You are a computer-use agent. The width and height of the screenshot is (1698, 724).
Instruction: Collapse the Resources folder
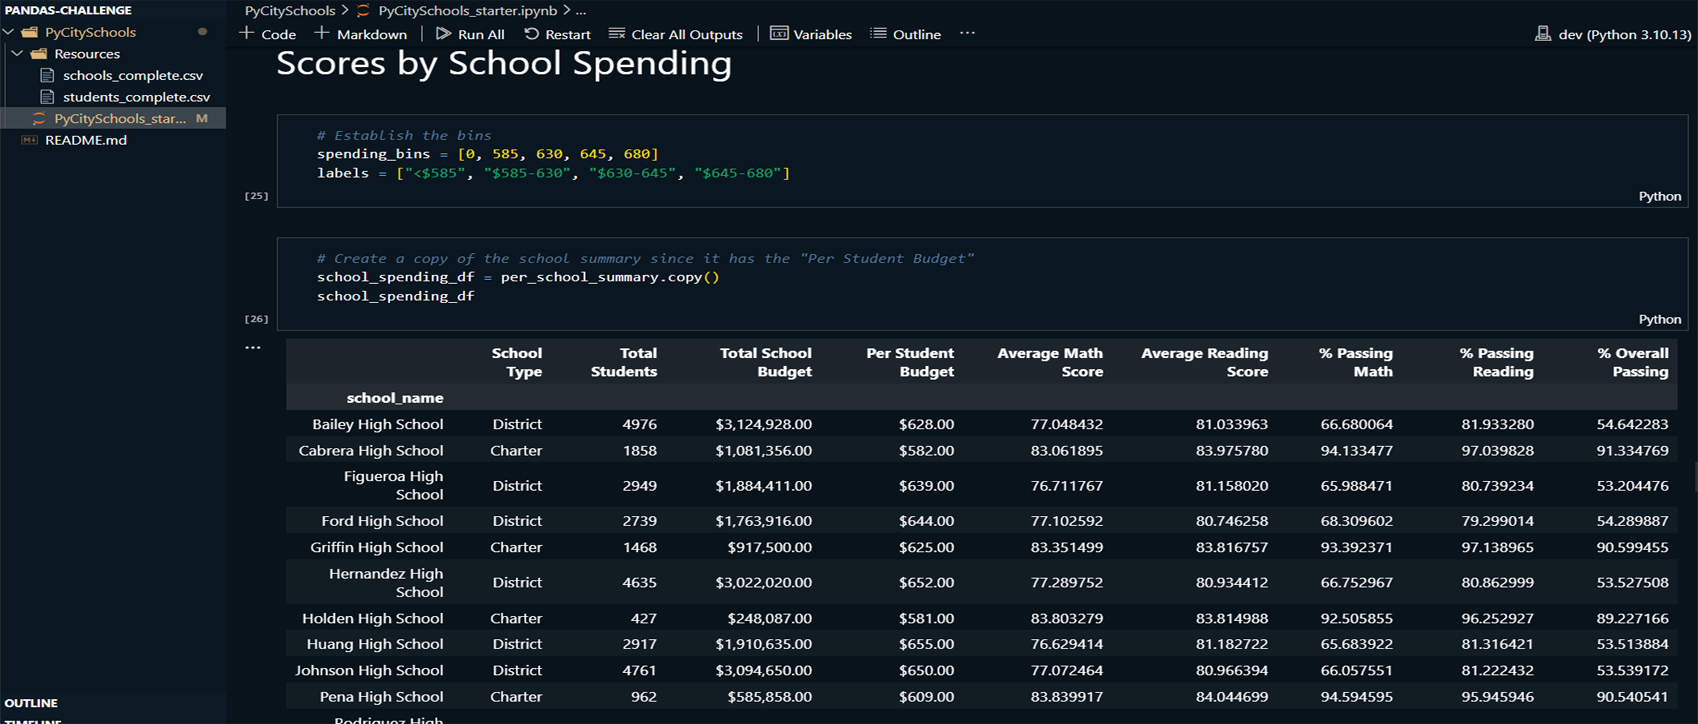pyautogui.click(x=18, y=54)
